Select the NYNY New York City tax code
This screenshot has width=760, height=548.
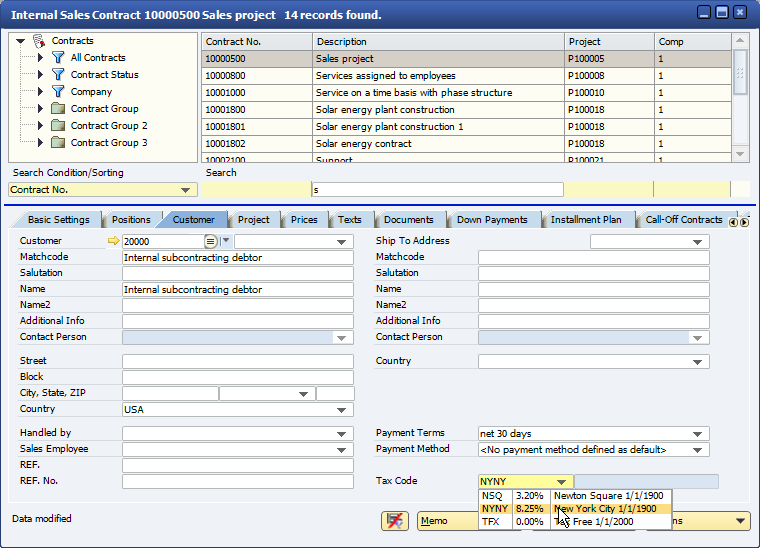tap(575, 509)
